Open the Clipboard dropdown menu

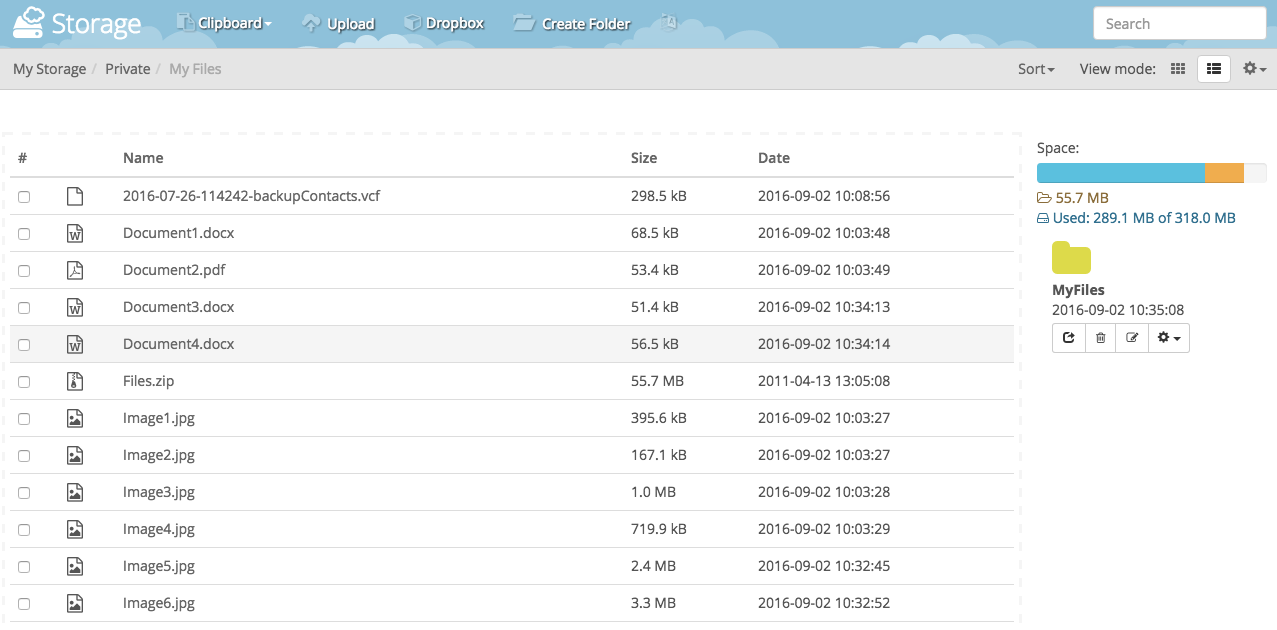pyautogui.click(x=224, y=23)
